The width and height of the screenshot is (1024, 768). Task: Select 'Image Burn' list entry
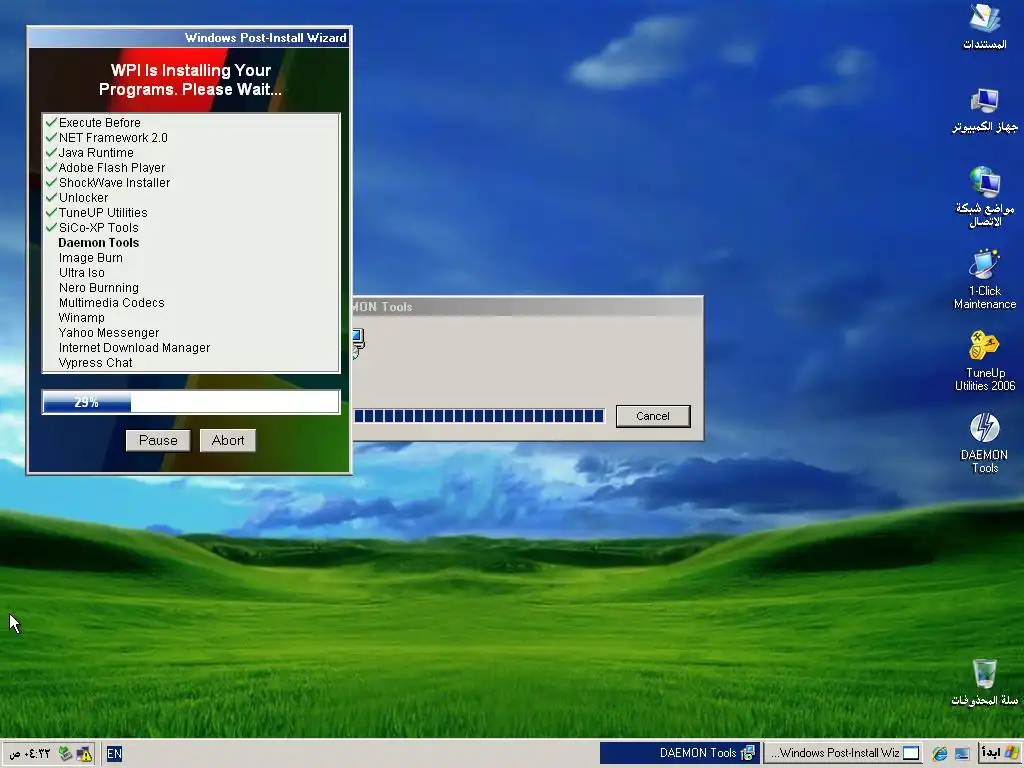point(91,257)
